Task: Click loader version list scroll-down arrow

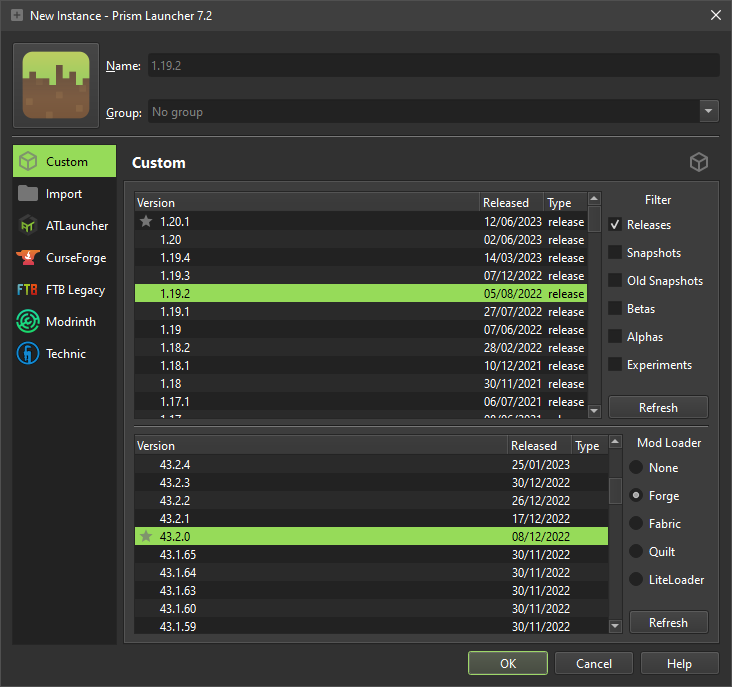Action: [615, 626]
